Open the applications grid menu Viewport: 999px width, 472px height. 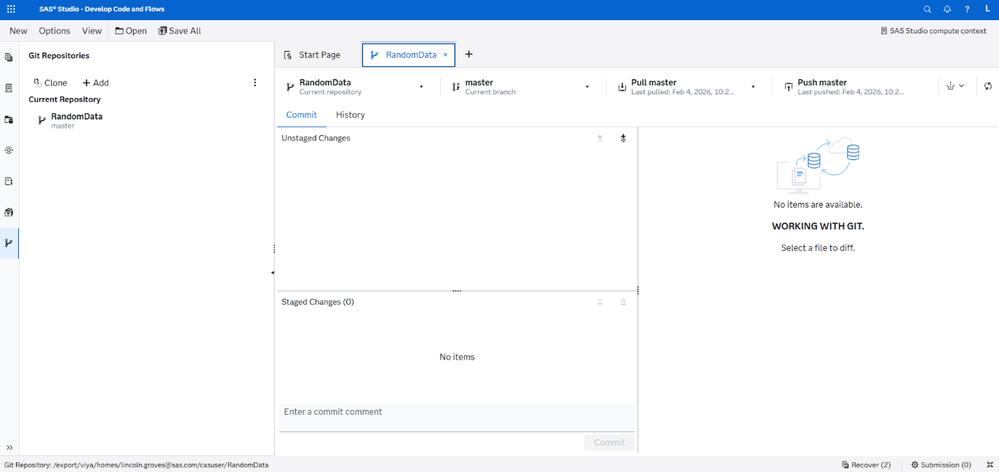[11, 9]
